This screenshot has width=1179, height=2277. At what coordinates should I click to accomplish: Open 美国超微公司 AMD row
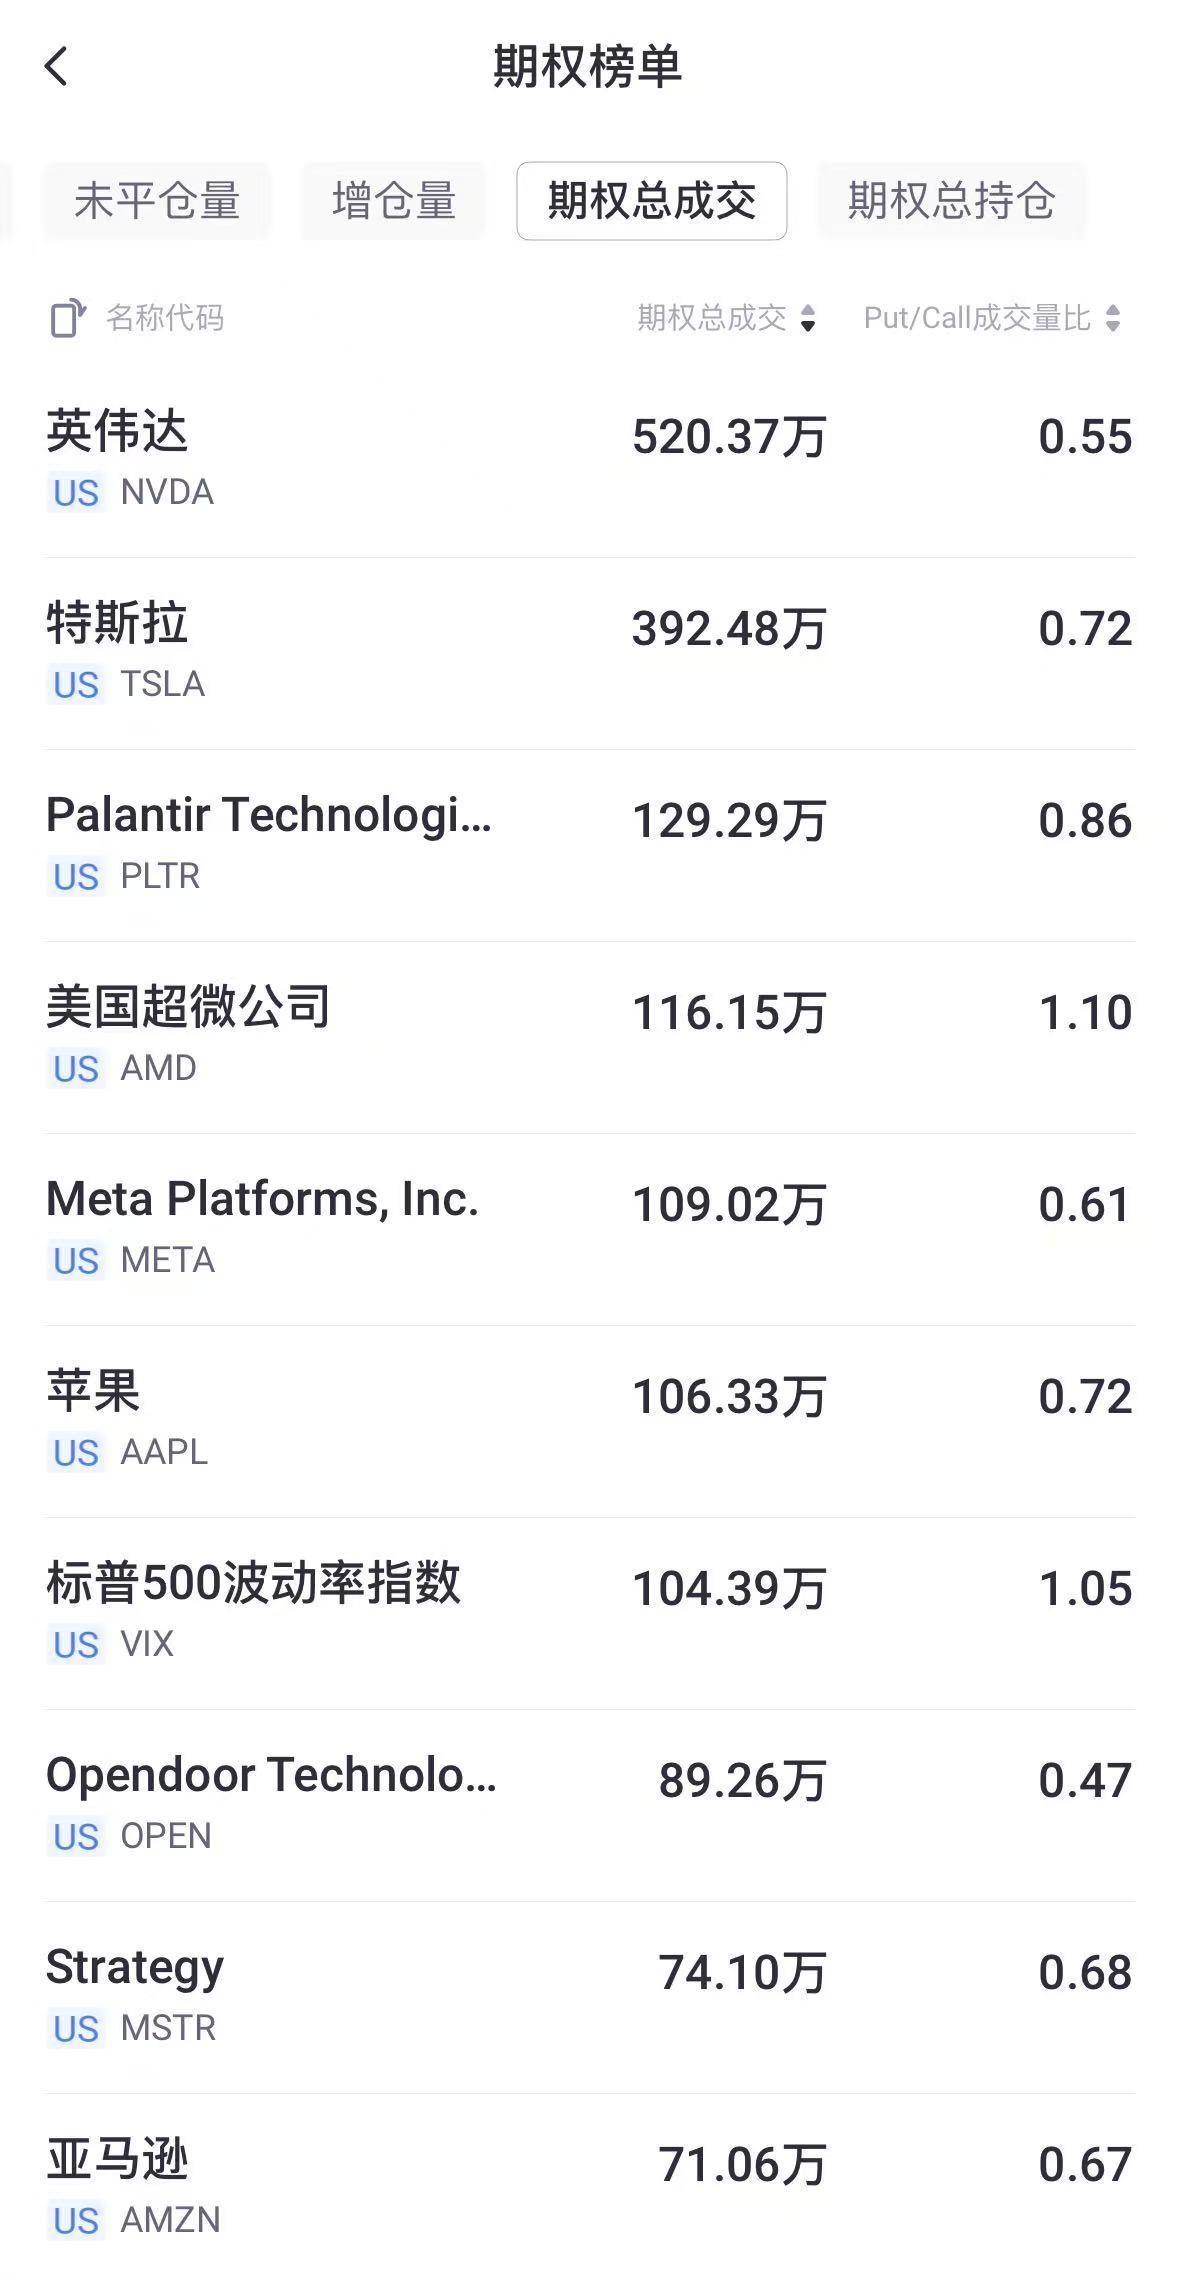[589, 1036]
